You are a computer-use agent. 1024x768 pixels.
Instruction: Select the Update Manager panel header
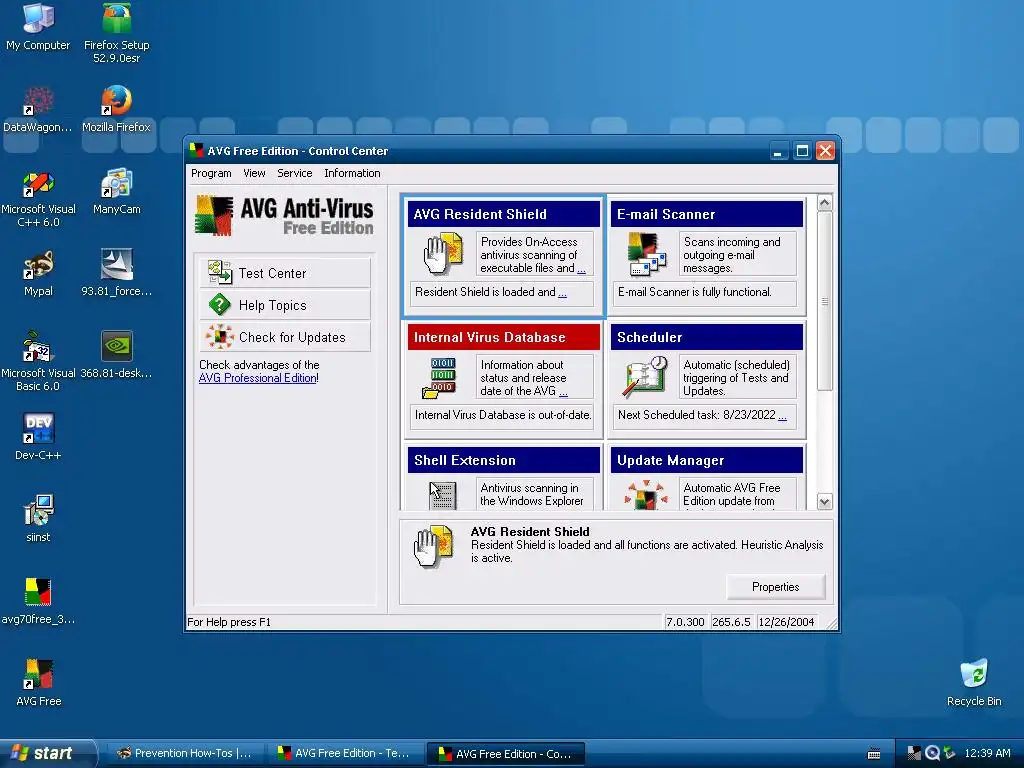pos(707,460)
